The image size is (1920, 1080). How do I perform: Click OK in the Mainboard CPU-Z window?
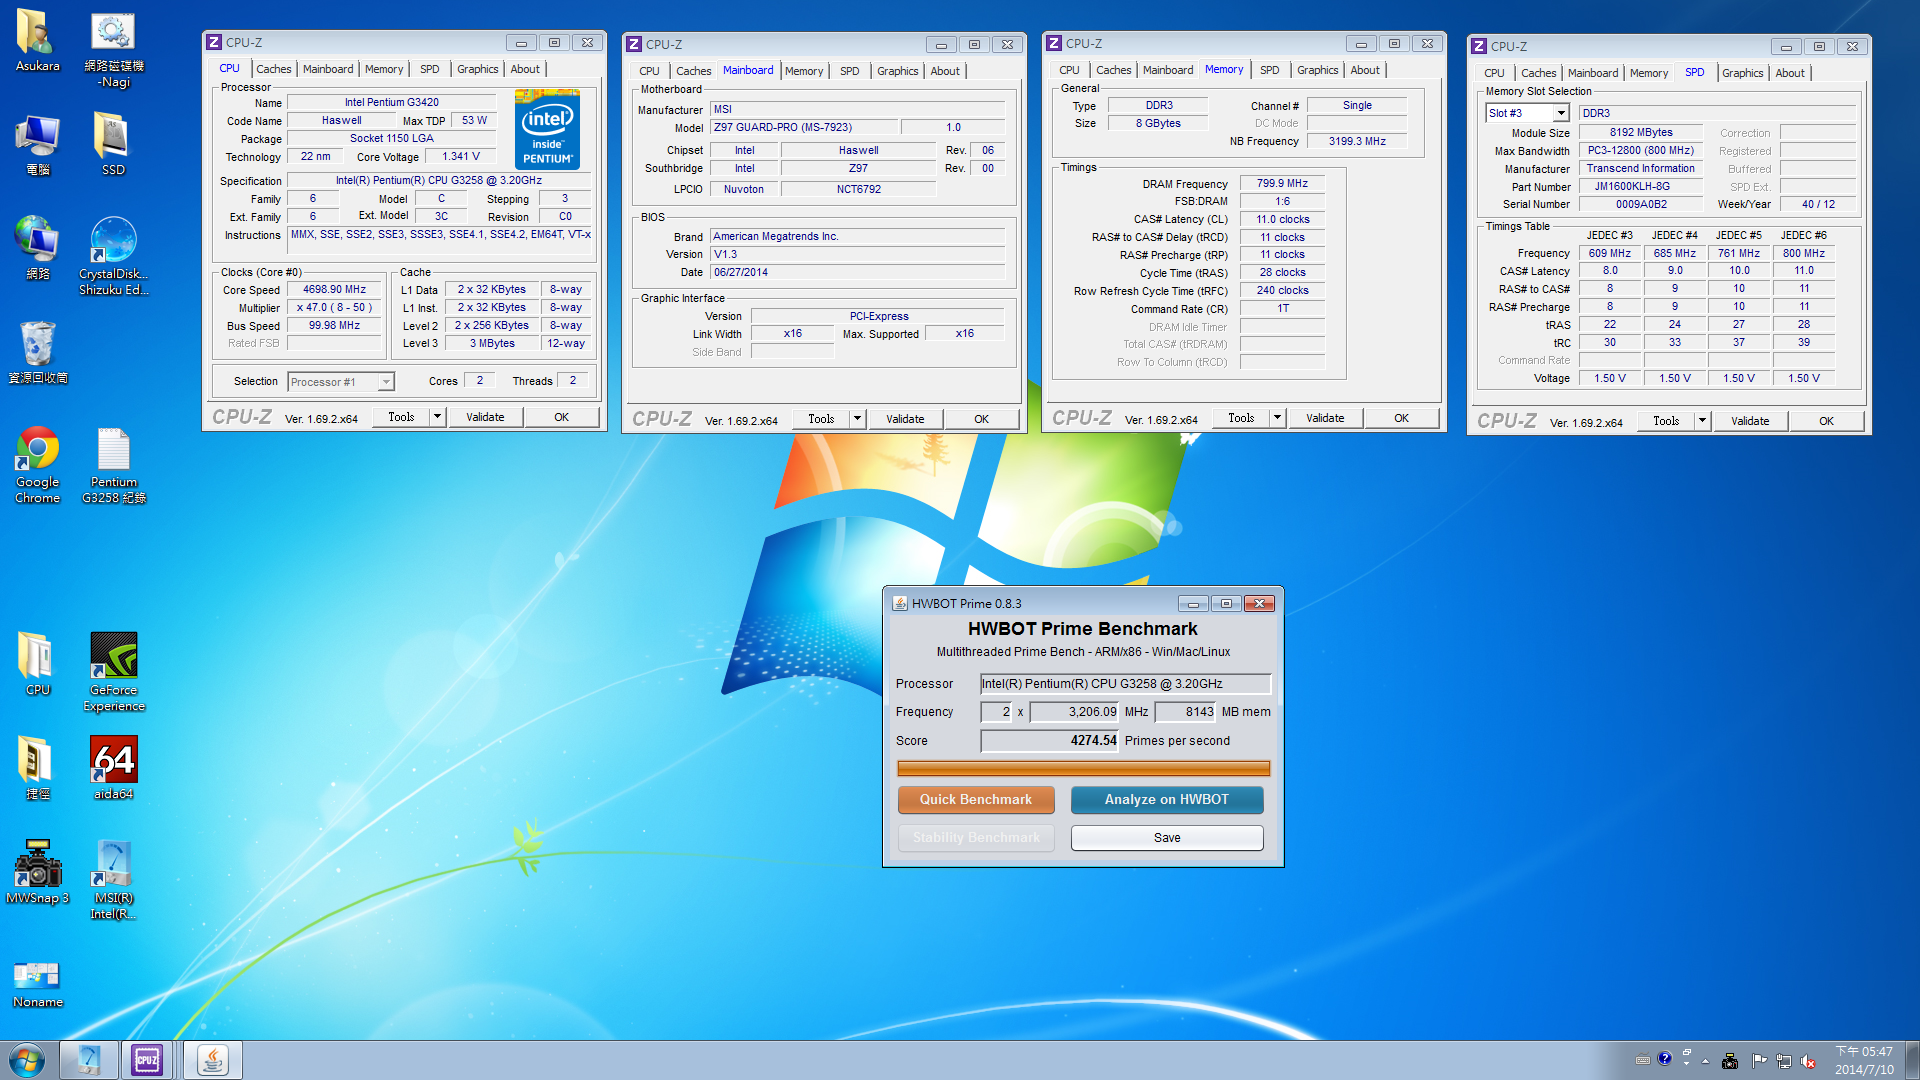point(981,419)
